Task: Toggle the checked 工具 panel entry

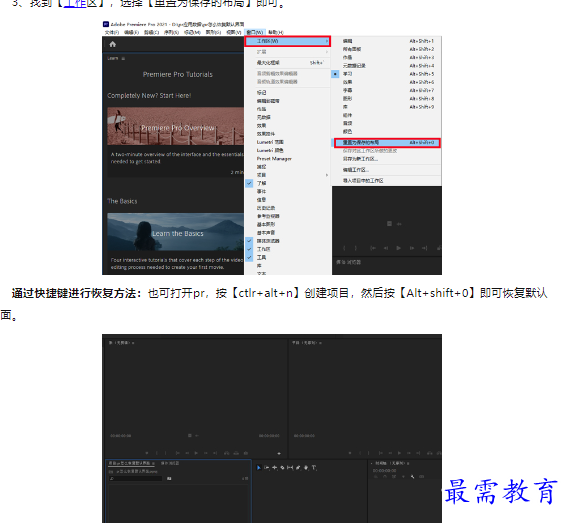Action: pyautogui.click(x=288, y=257)
